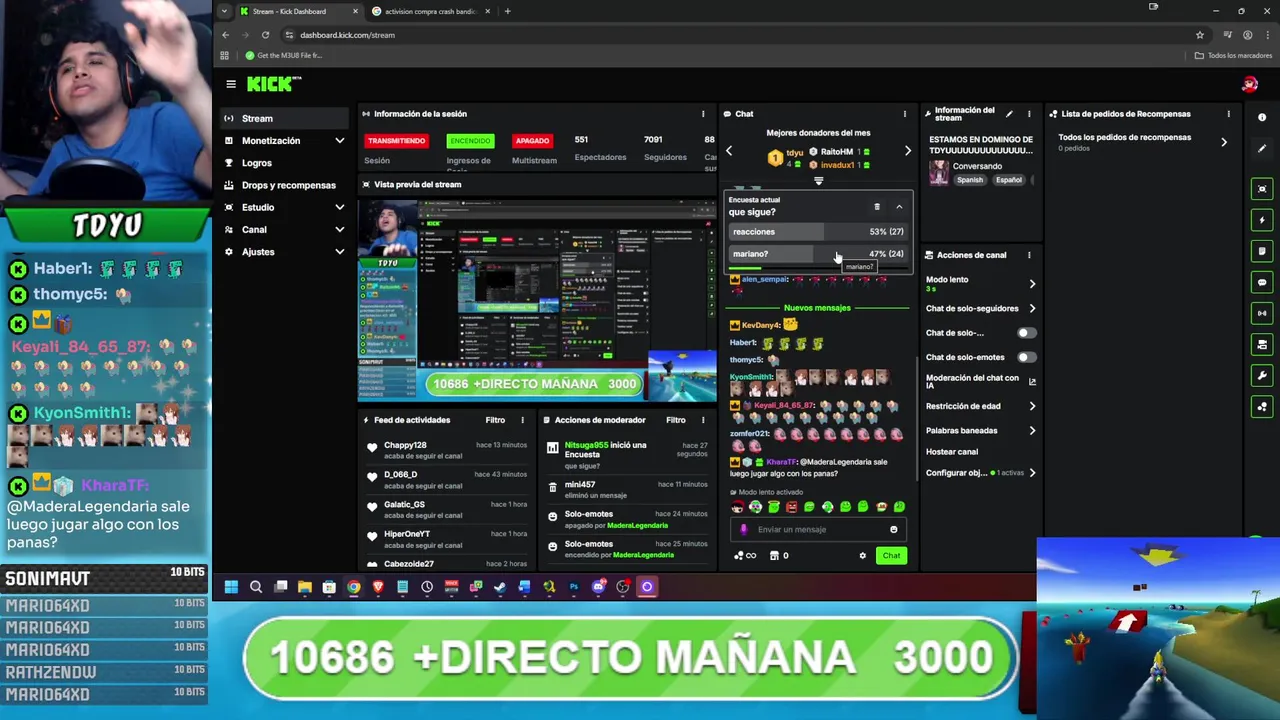Click the info icon on the right toolbar

click(x=1262, y=117)
